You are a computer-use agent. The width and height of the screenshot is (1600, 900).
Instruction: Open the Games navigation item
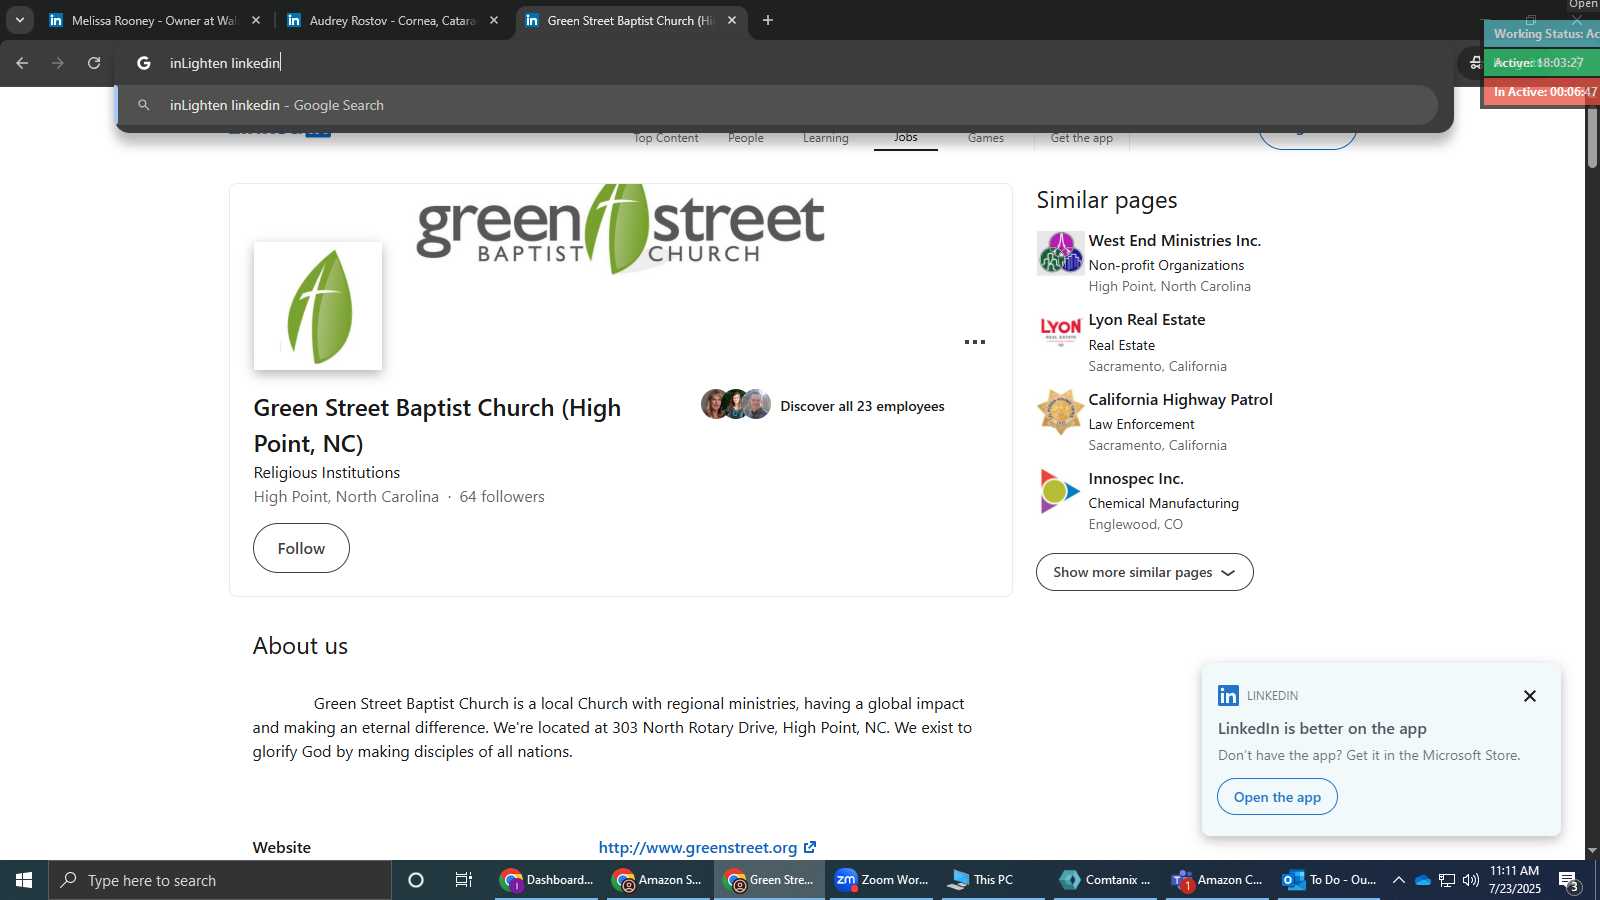tap(986, 138)
